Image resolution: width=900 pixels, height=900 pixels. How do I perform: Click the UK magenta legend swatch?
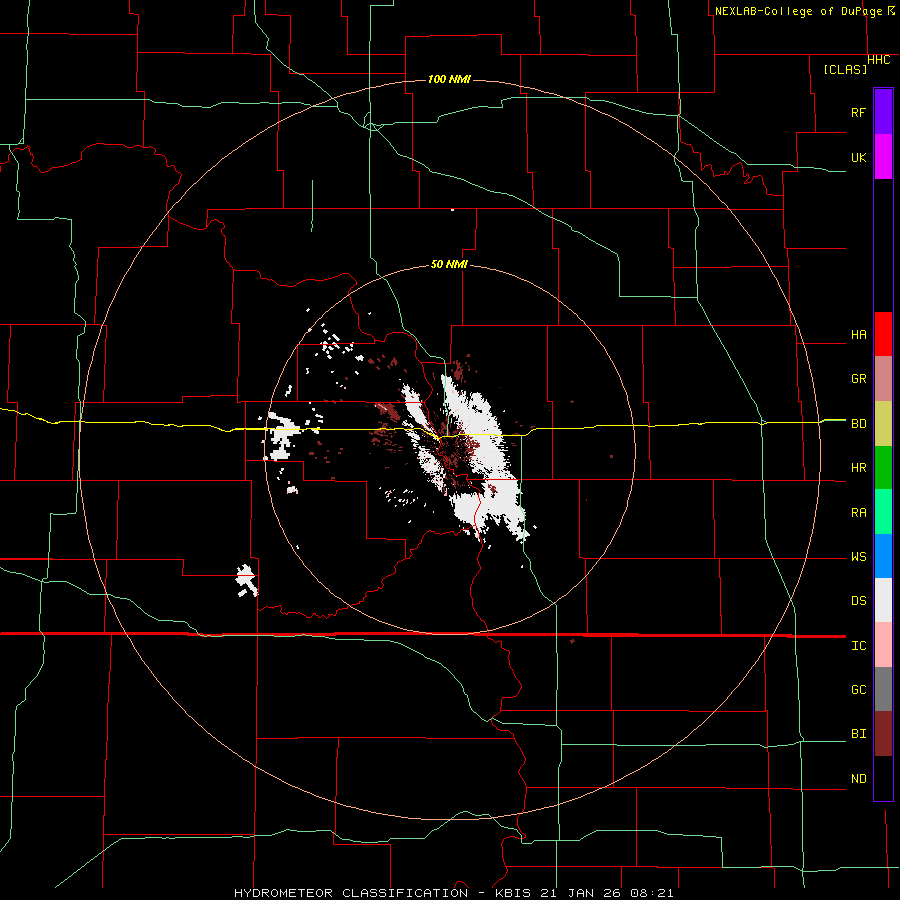tap(883, 157)
